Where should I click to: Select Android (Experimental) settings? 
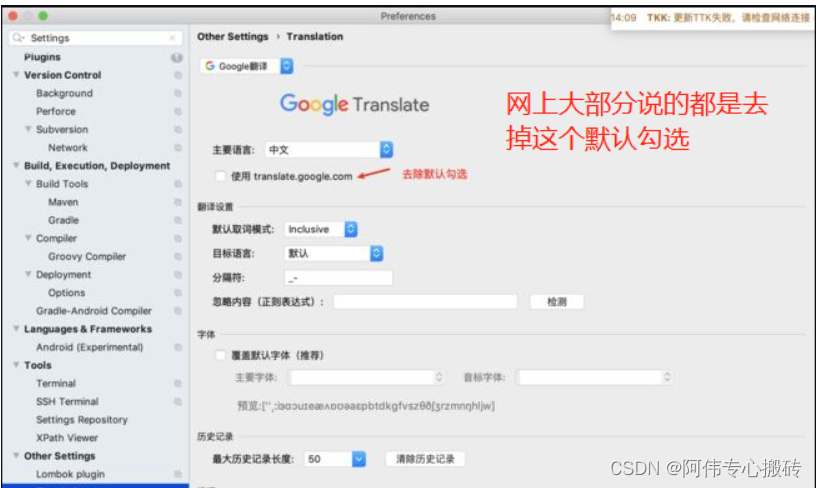pyautogui.click(x=90, y=347)
